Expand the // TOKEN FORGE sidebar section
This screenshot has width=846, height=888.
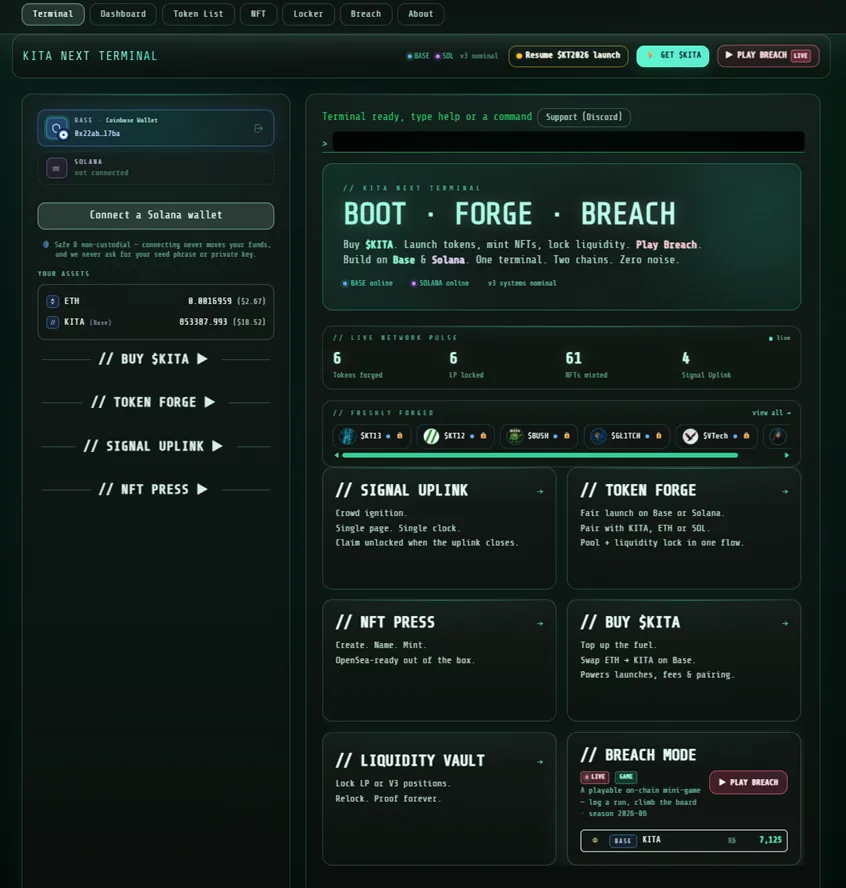[x=153, y=402]
